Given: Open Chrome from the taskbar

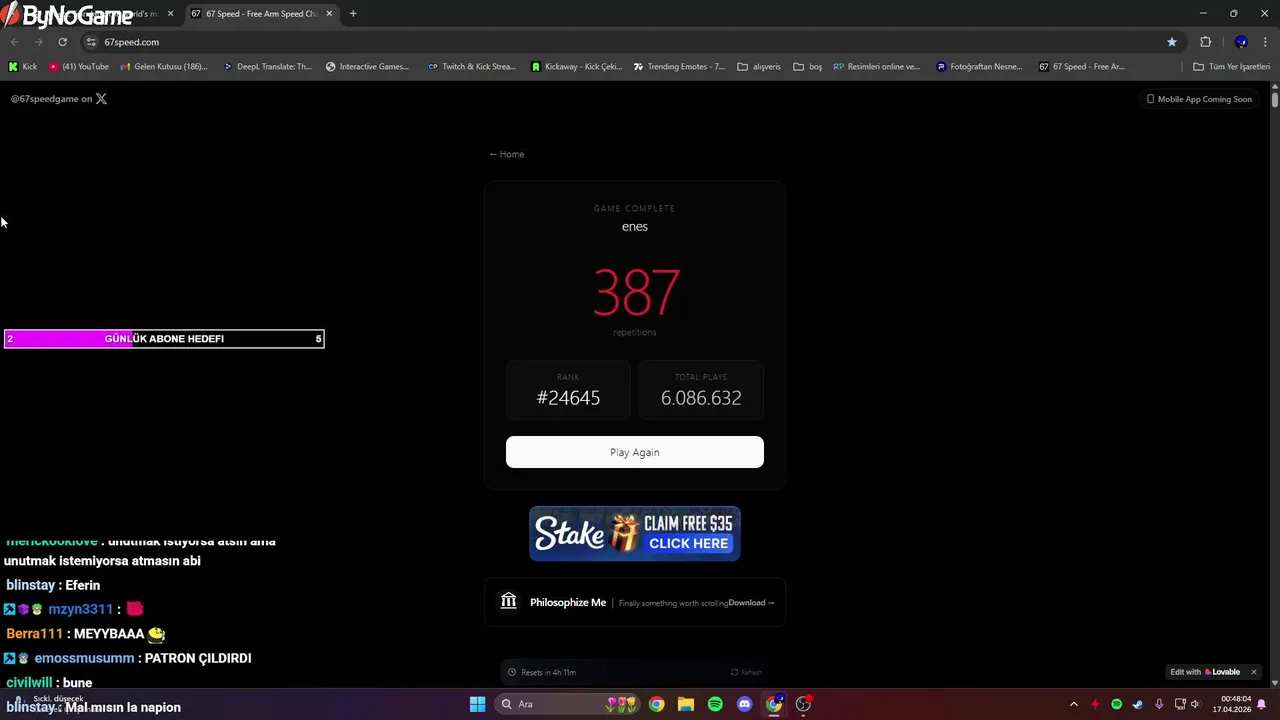Looking at the screenshot, I should point(656,704).
